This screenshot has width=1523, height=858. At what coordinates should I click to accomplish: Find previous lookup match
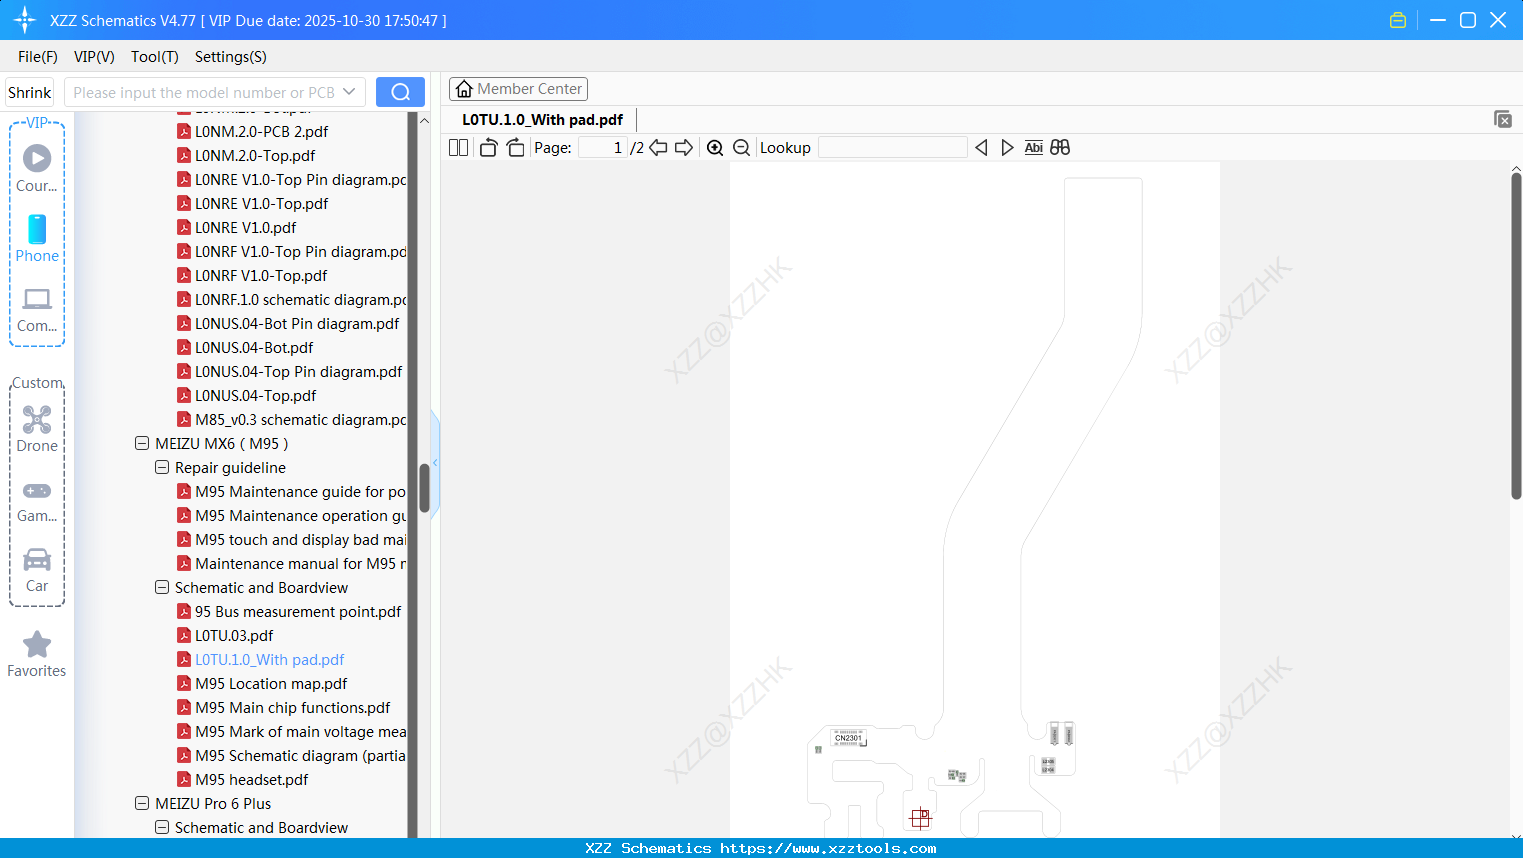[x=981, y=148]
